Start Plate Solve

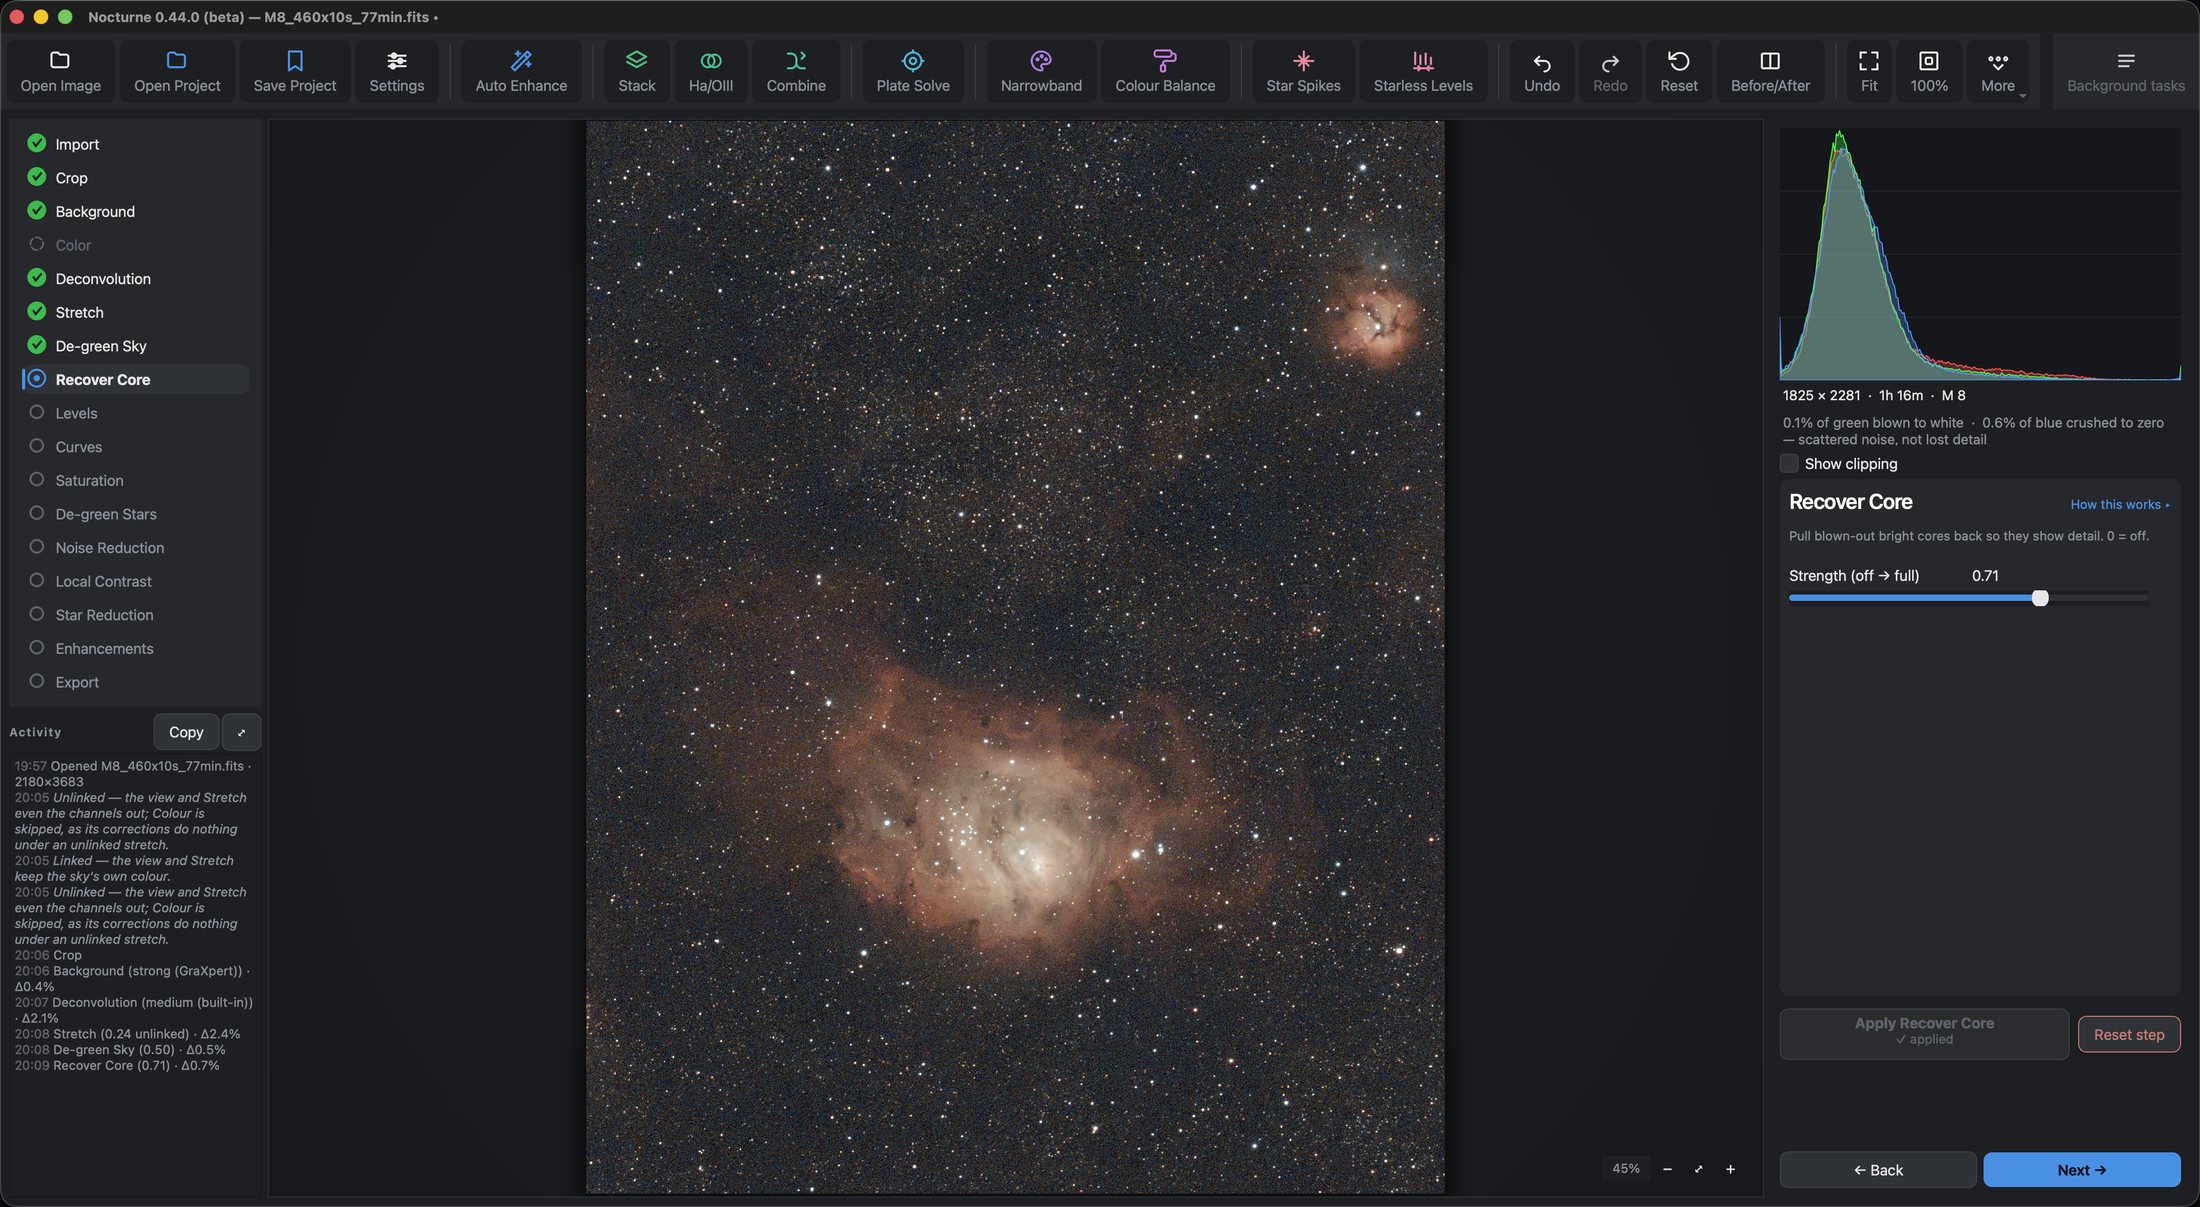click(x=913, y=71)
